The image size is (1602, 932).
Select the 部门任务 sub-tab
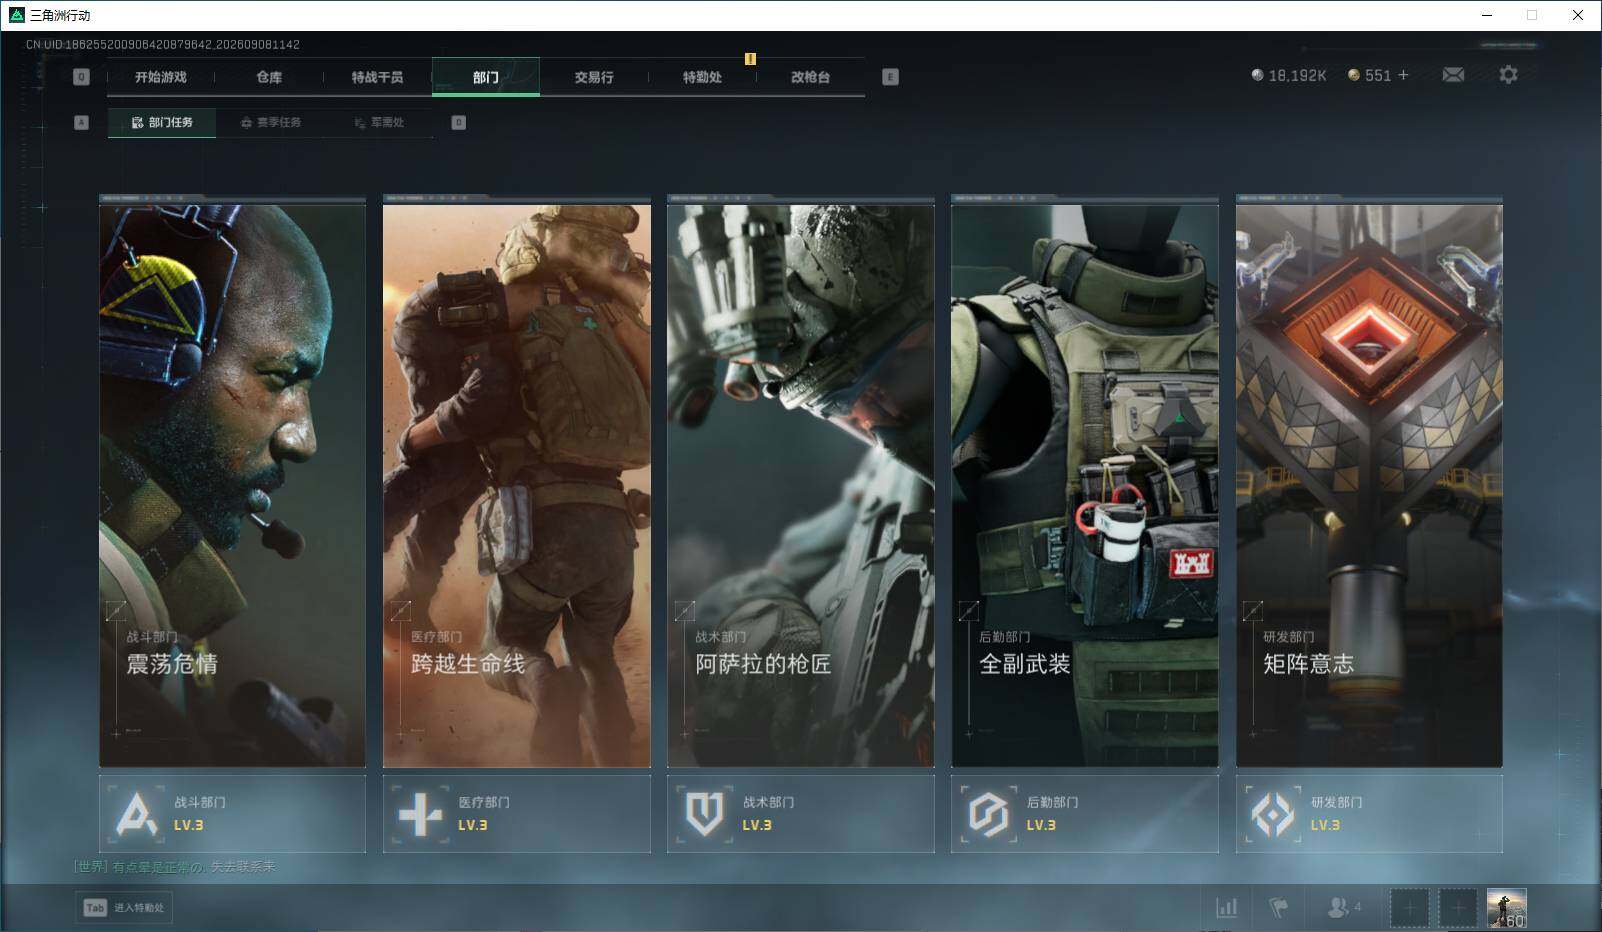coord(162,122)
